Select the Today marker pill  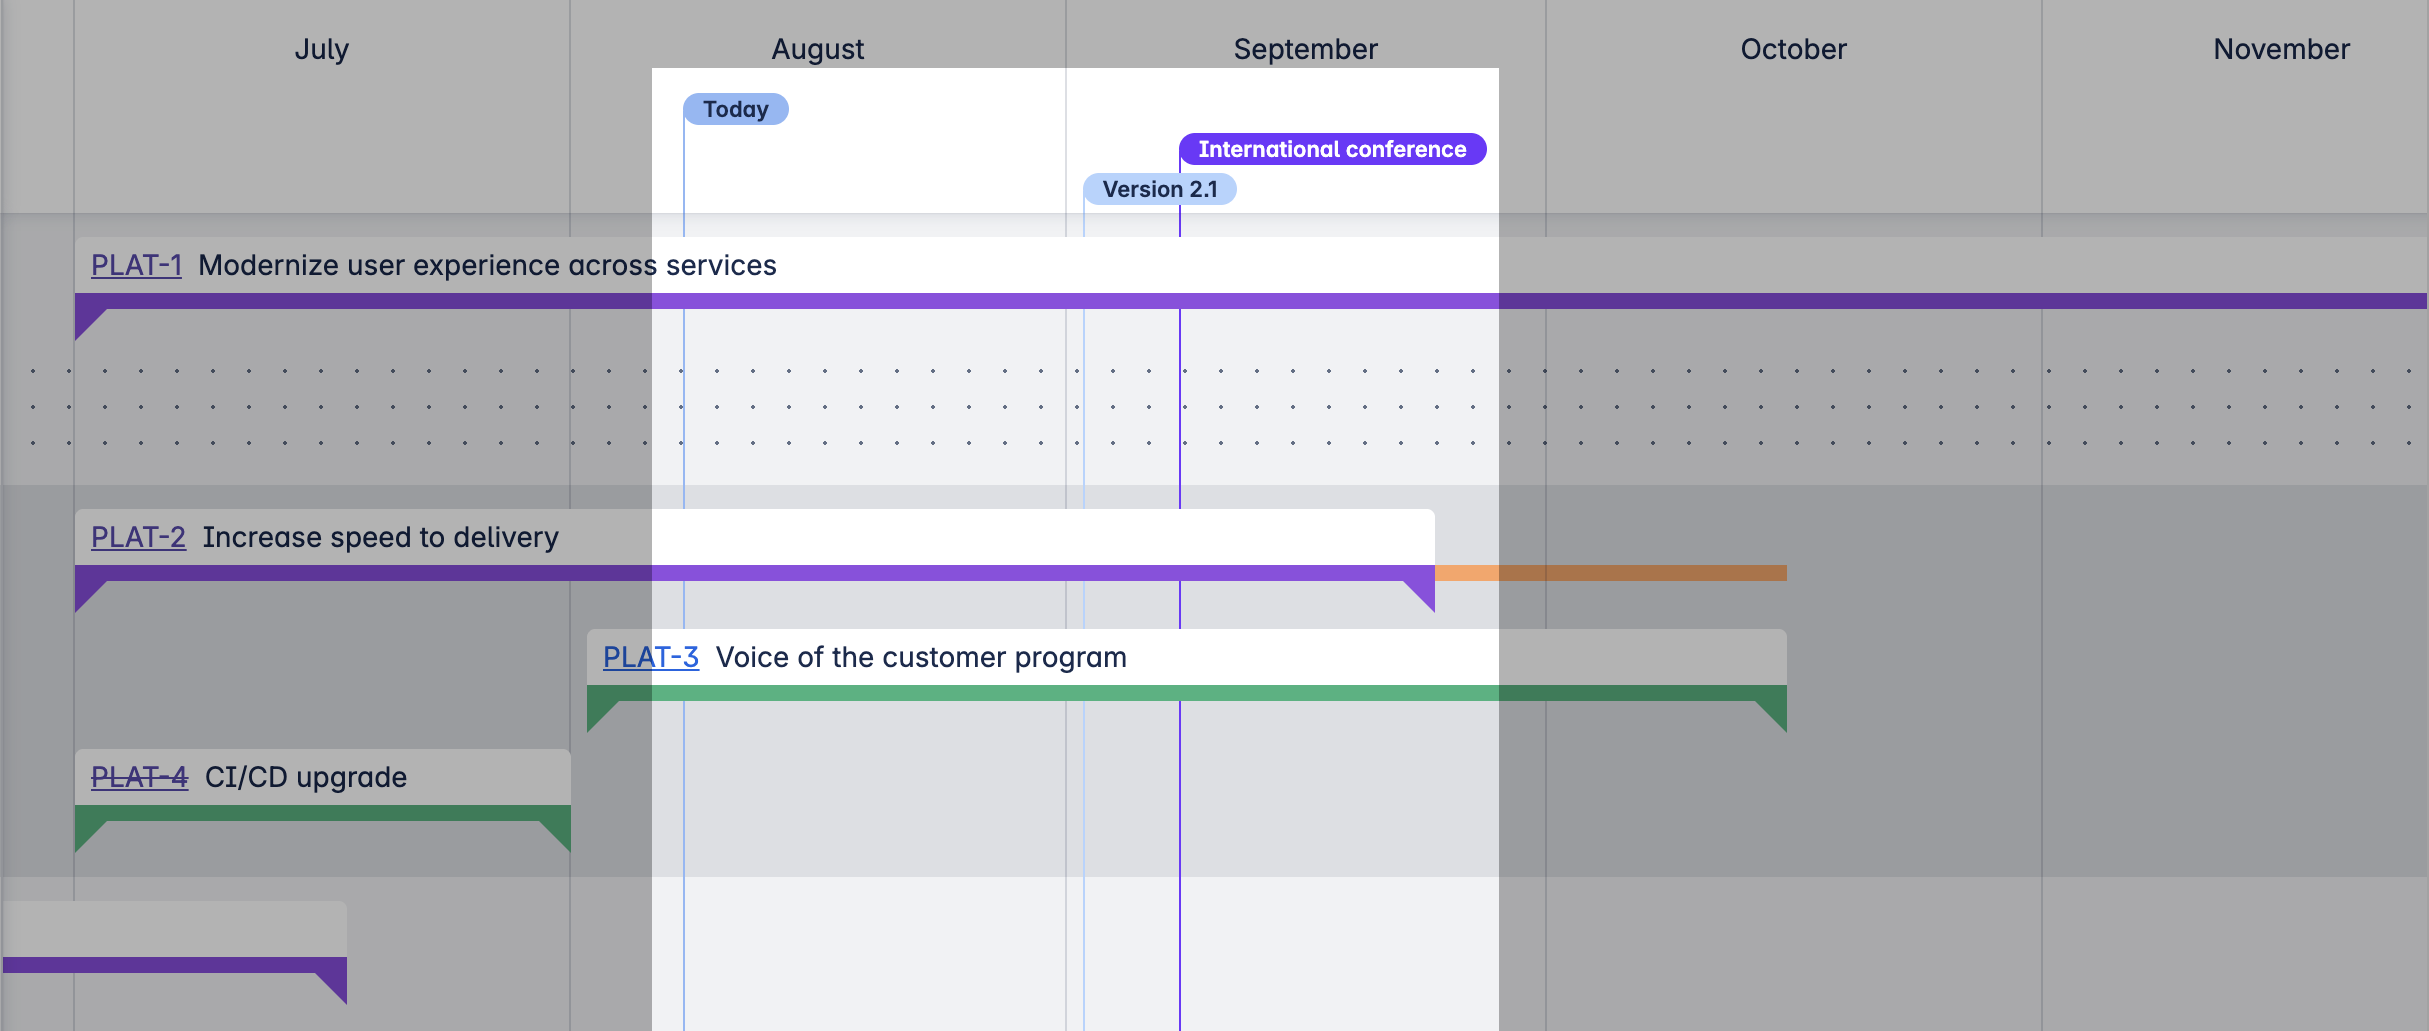point(735,109)
